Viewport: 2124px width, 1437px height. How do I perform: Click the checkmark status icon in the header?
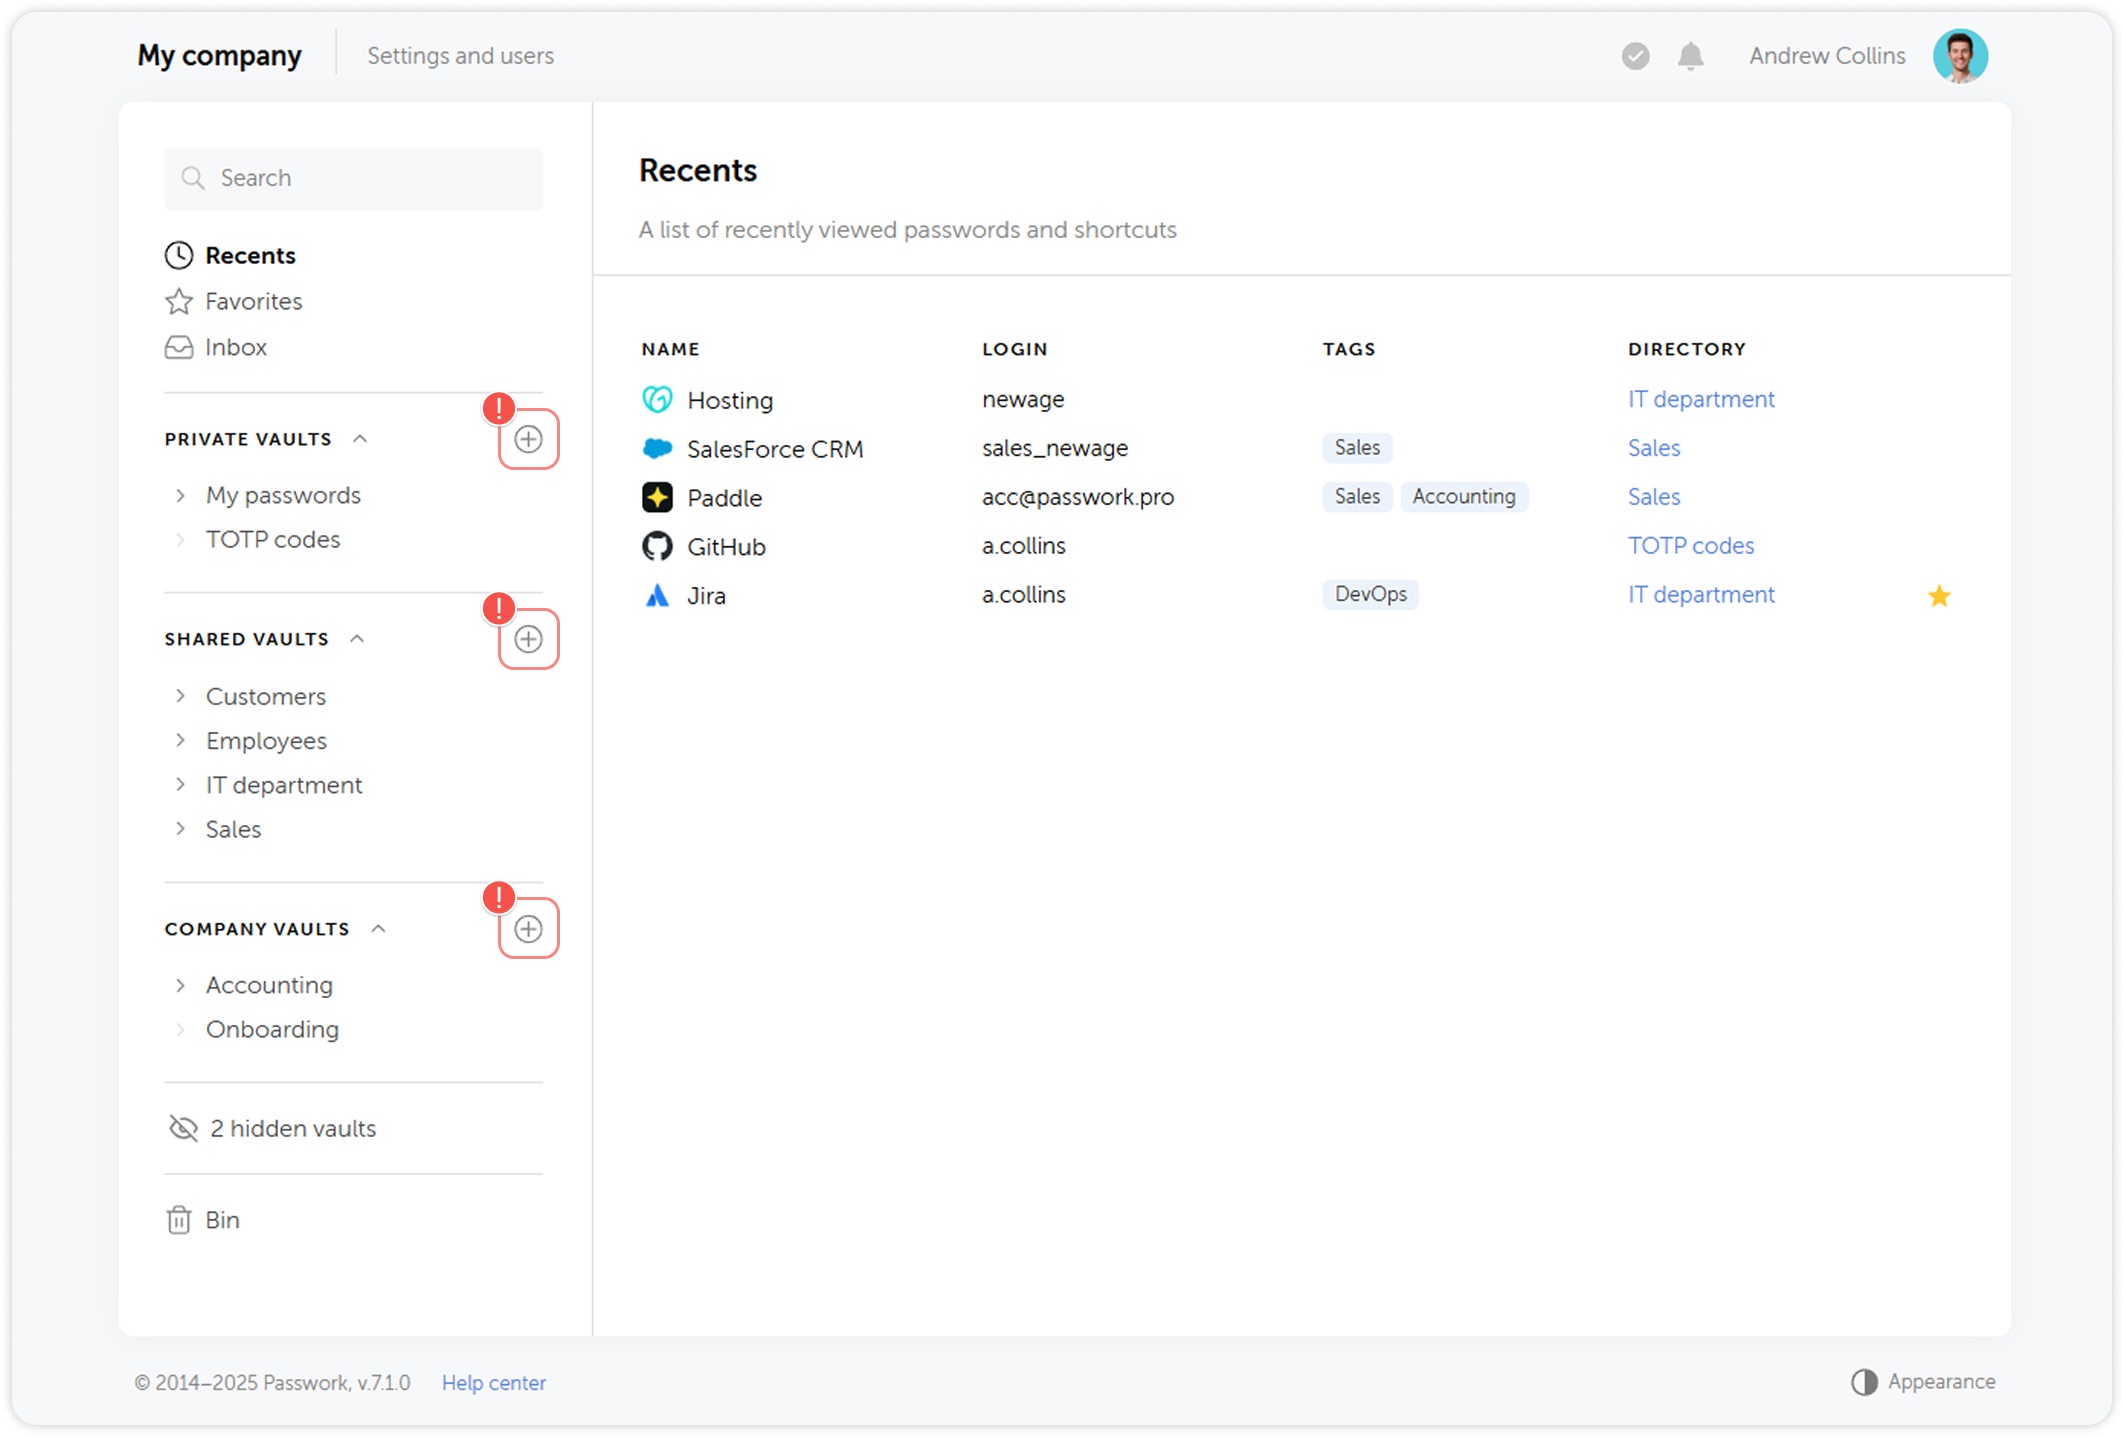click(1635, 56)
